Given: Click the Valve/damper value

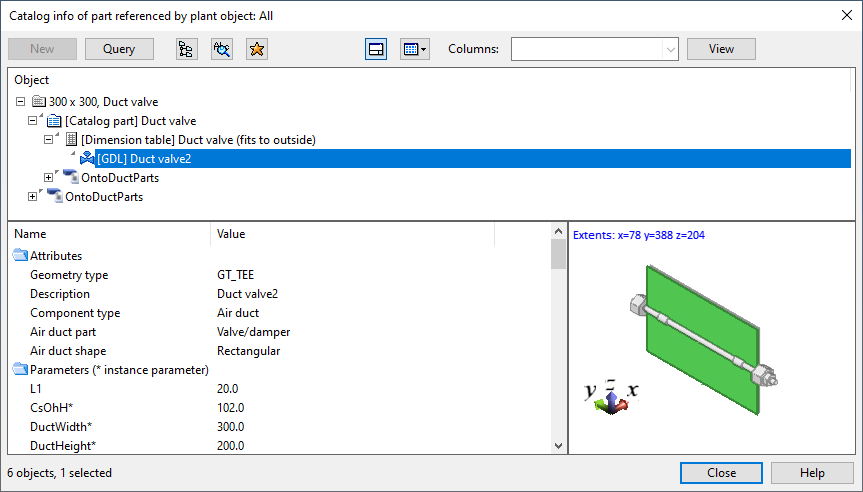Looking at the screenshot, I should point(253,332).
